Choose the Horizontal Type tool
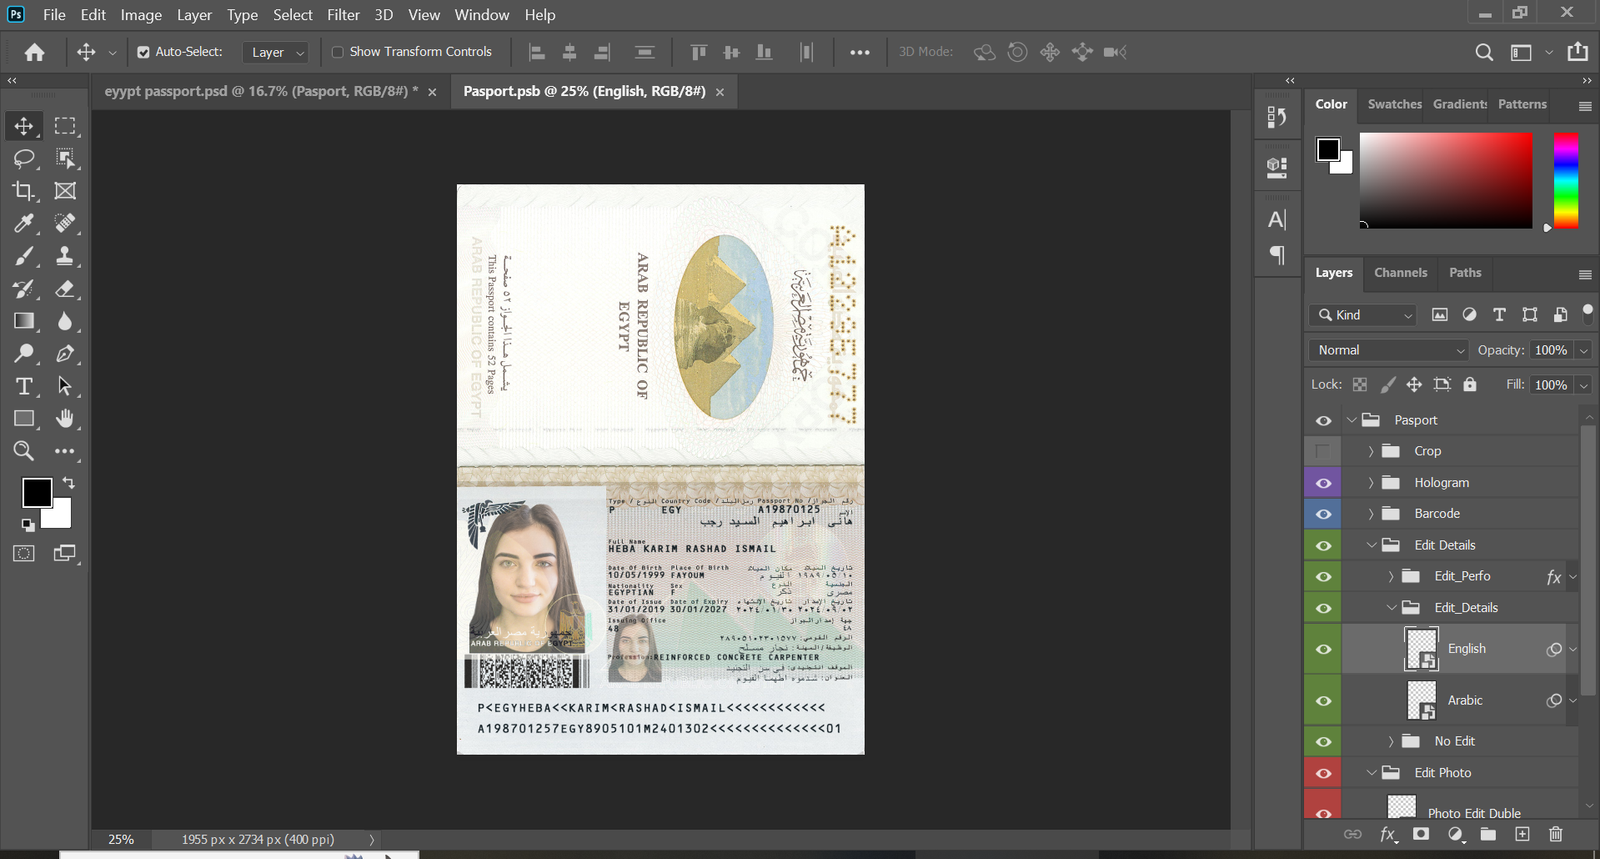The image size is (1600, 859). [24, 386]
